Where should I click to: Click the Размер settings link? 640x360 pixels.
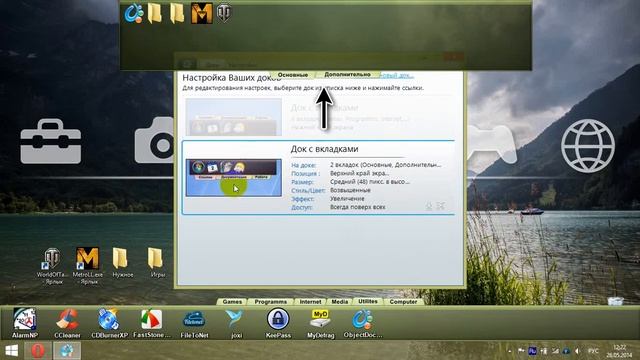tap(302, 182)
